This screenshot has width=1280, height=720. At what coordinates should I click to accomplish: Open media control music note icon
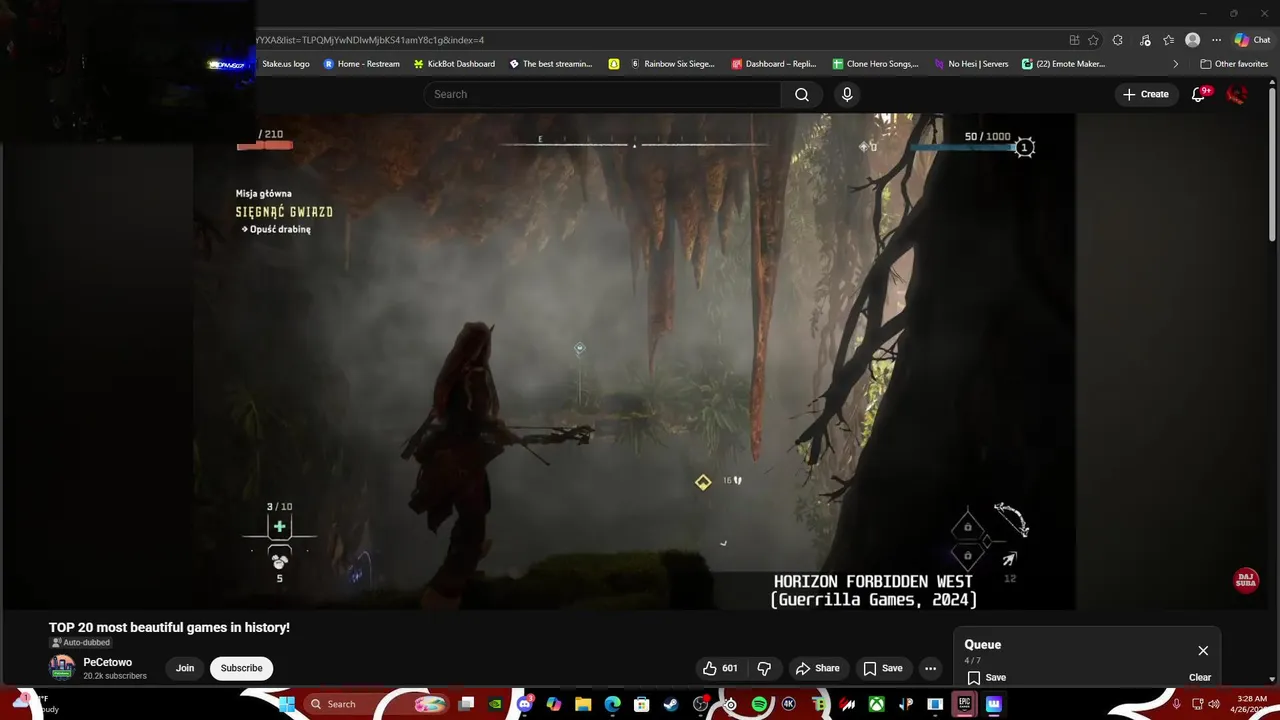point(1145,40)
